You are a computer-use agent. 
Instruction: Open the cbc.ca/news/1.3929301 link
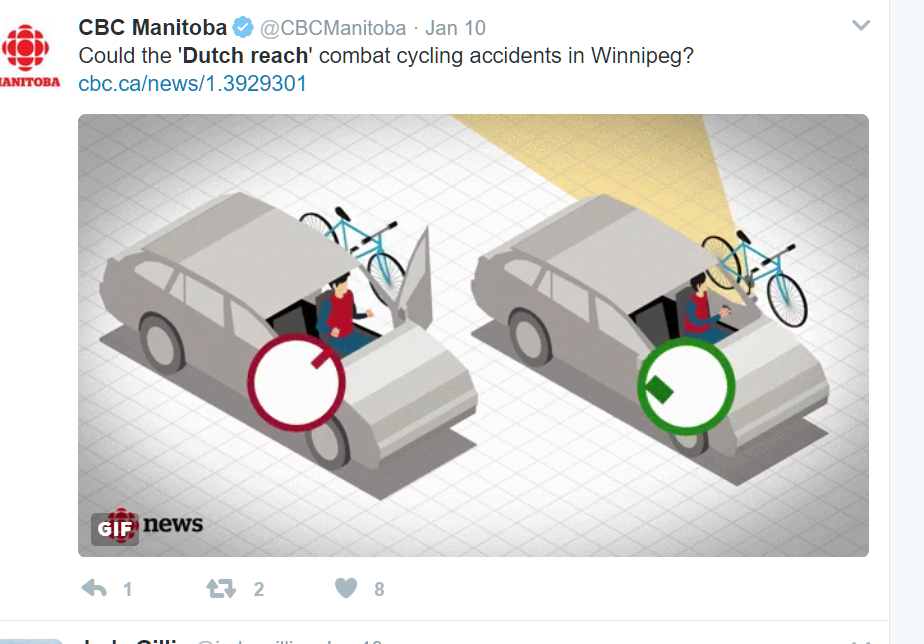(x=192, y=84)
